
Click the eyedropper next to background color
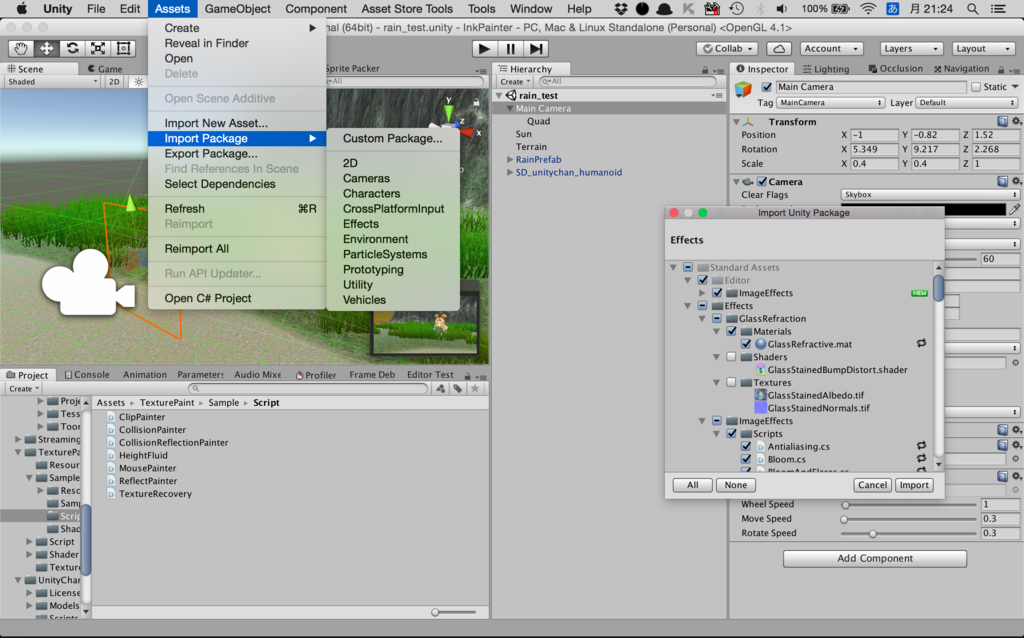[x=1014, y=209]
